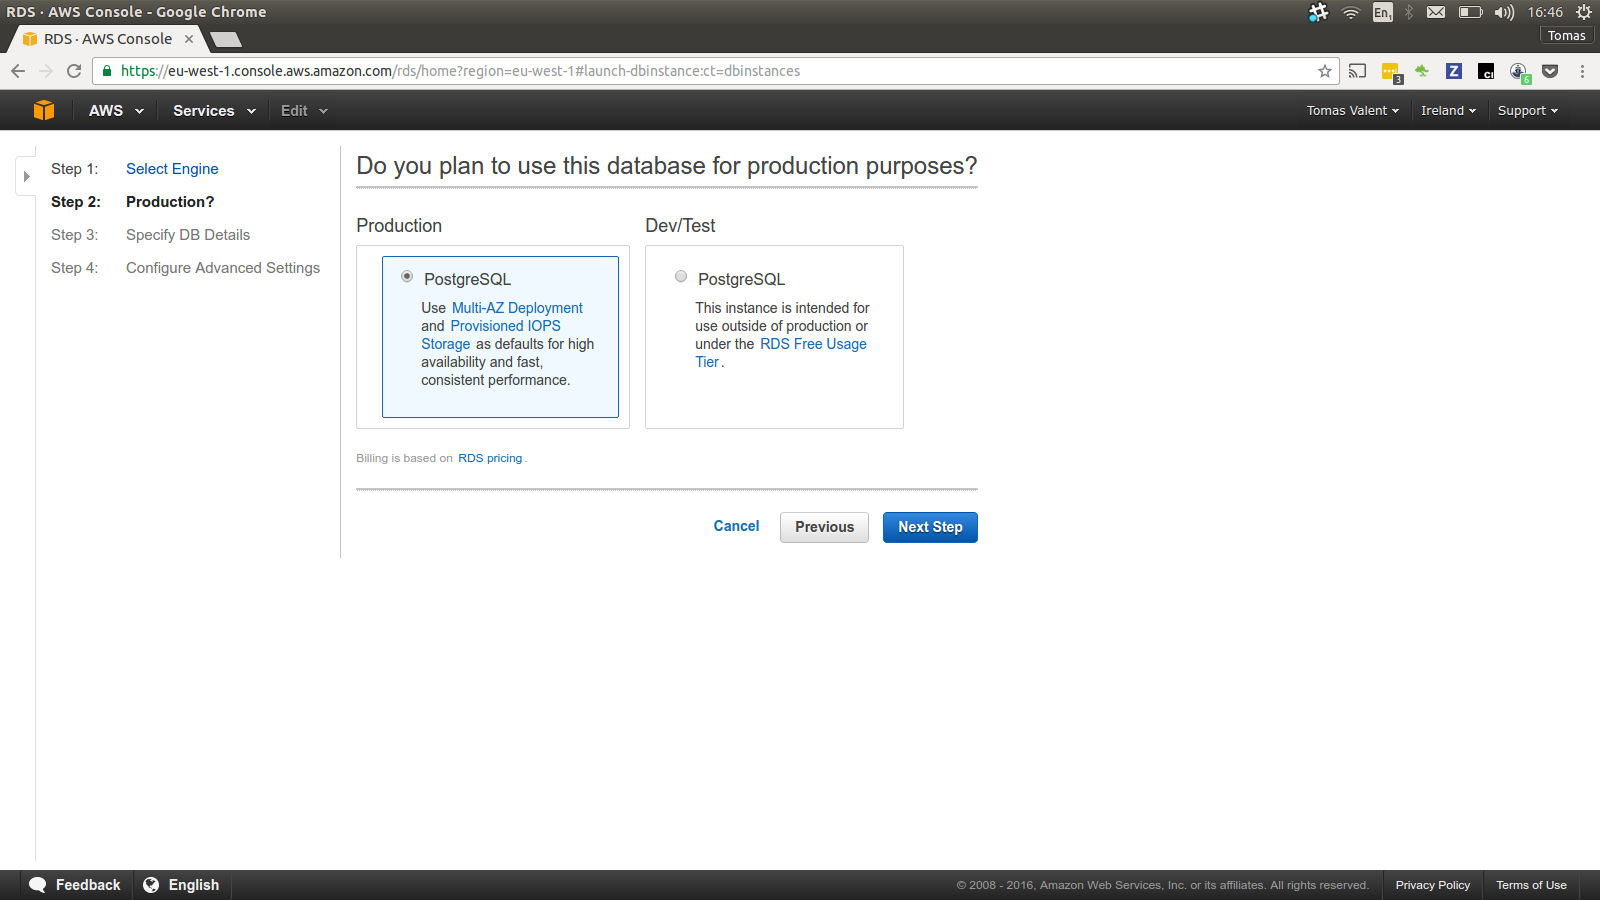
Task: Switch to the RDS AWS Console browser tab
Action: [108, 39]
